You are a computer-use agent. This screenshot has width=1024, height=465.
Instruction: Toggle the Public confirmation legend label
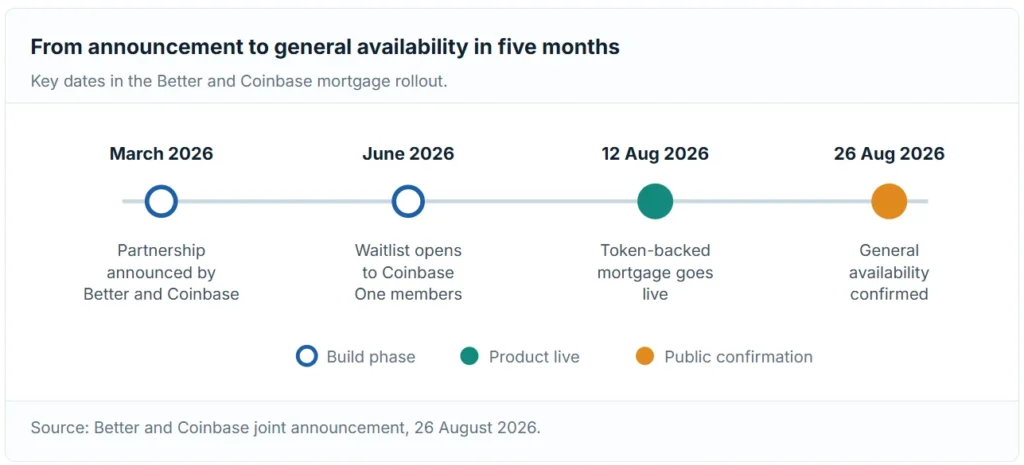point(739,357)
